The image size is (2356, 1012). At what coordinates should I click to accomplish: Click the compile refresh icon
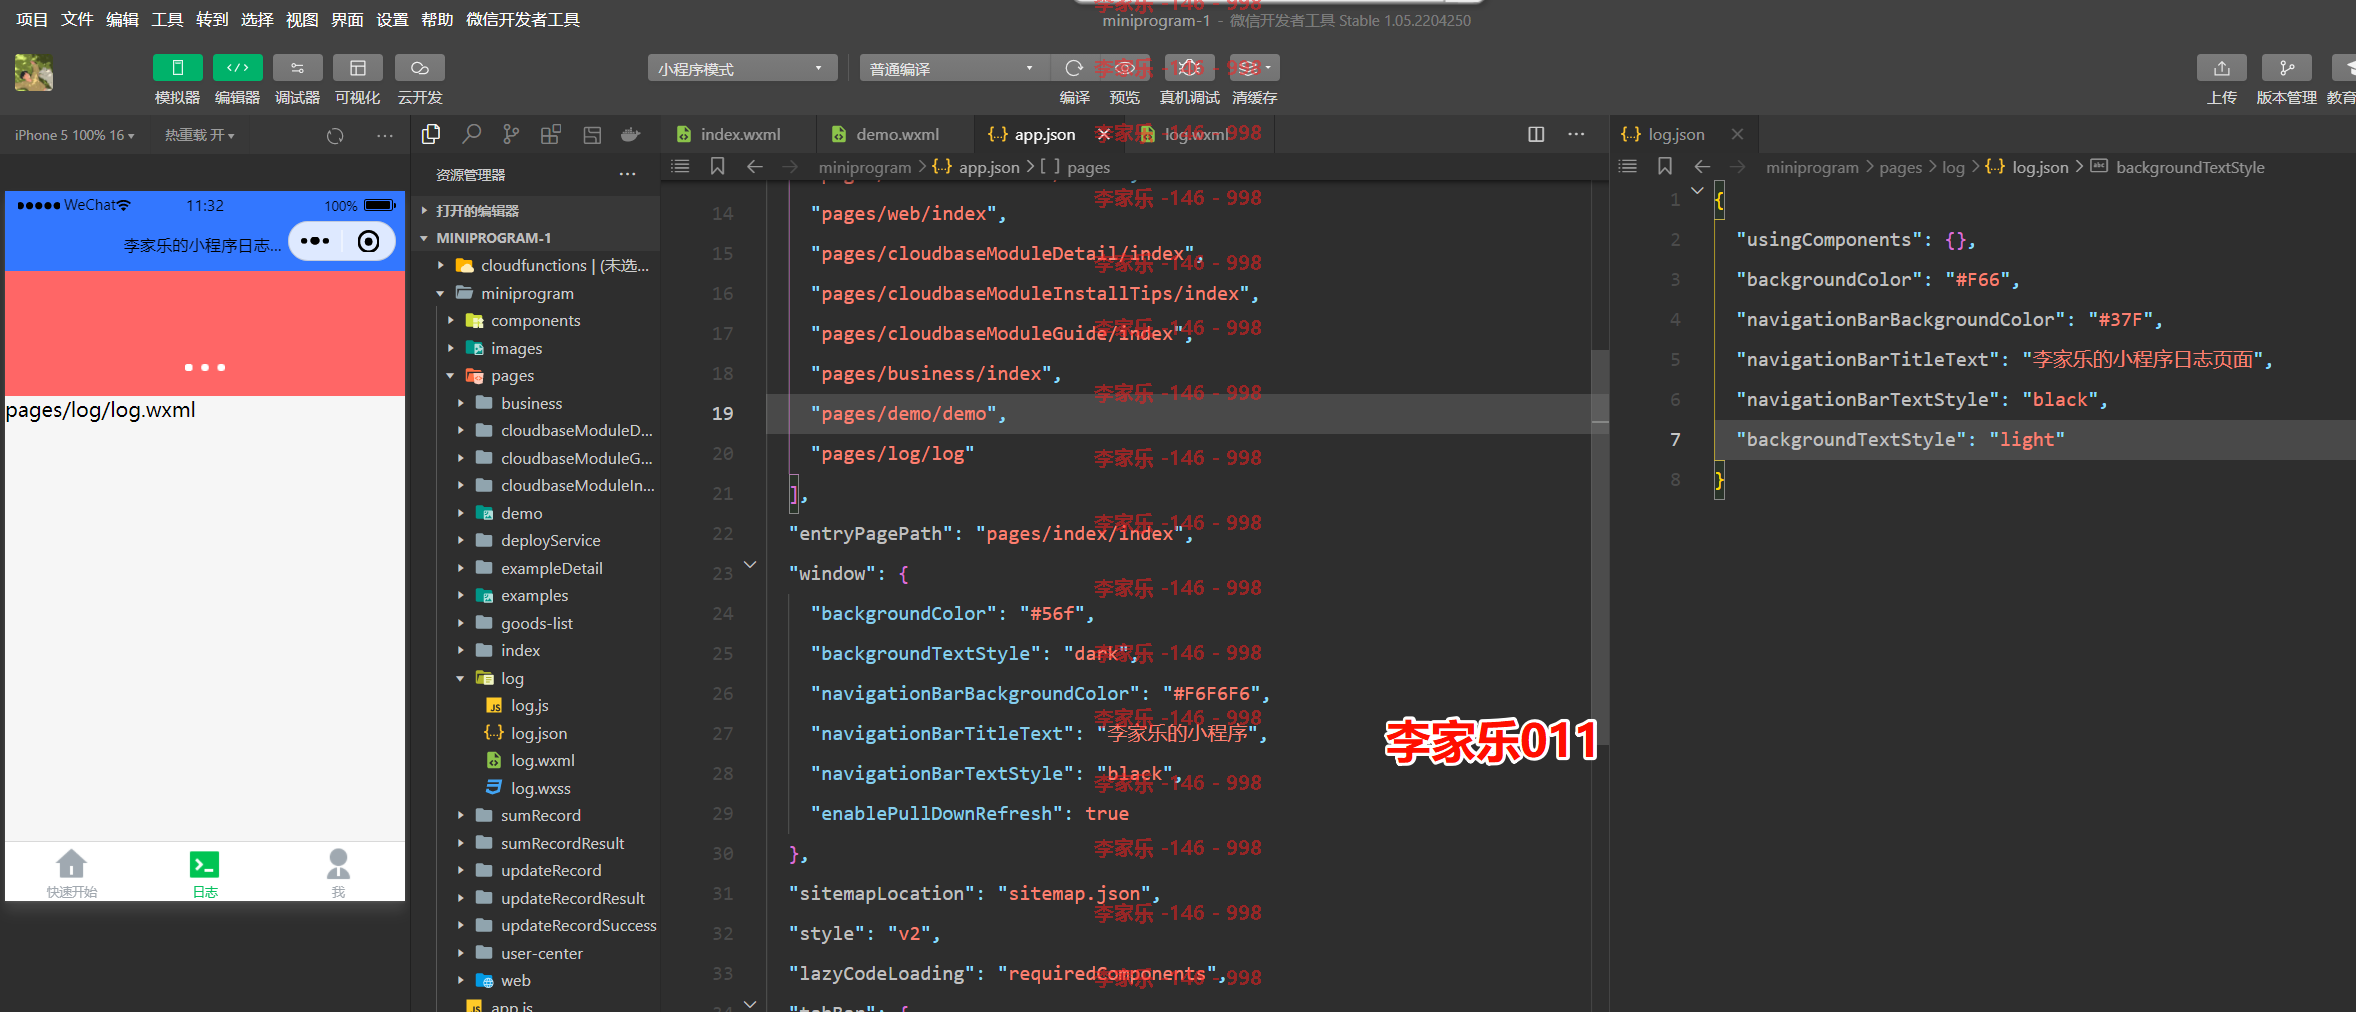tap(1074, 68)
